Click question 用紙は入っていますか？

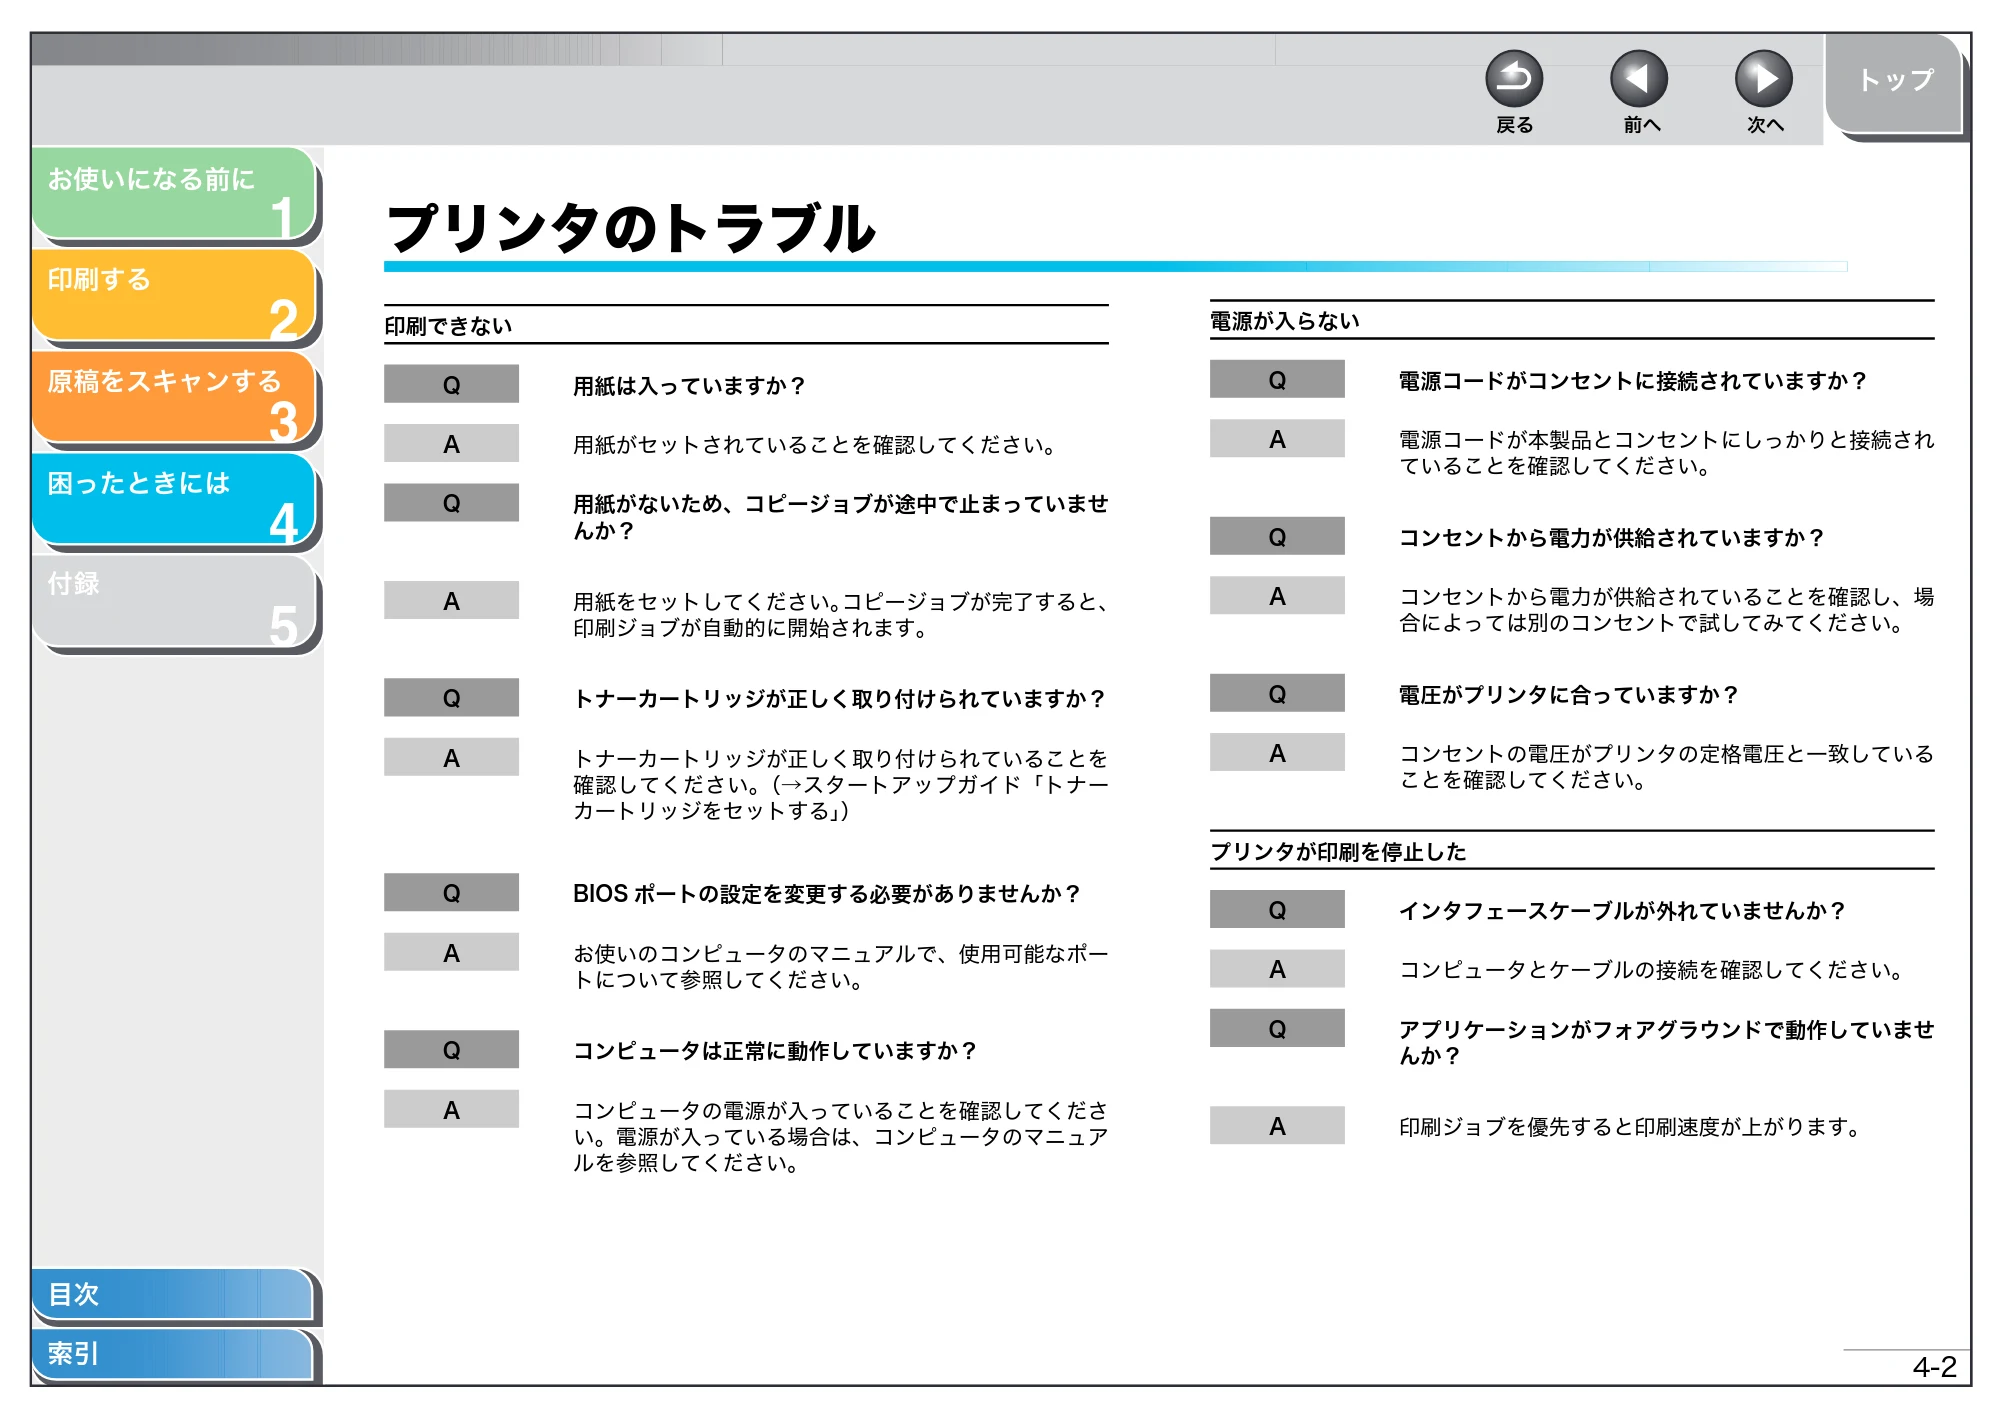[689, 386]
